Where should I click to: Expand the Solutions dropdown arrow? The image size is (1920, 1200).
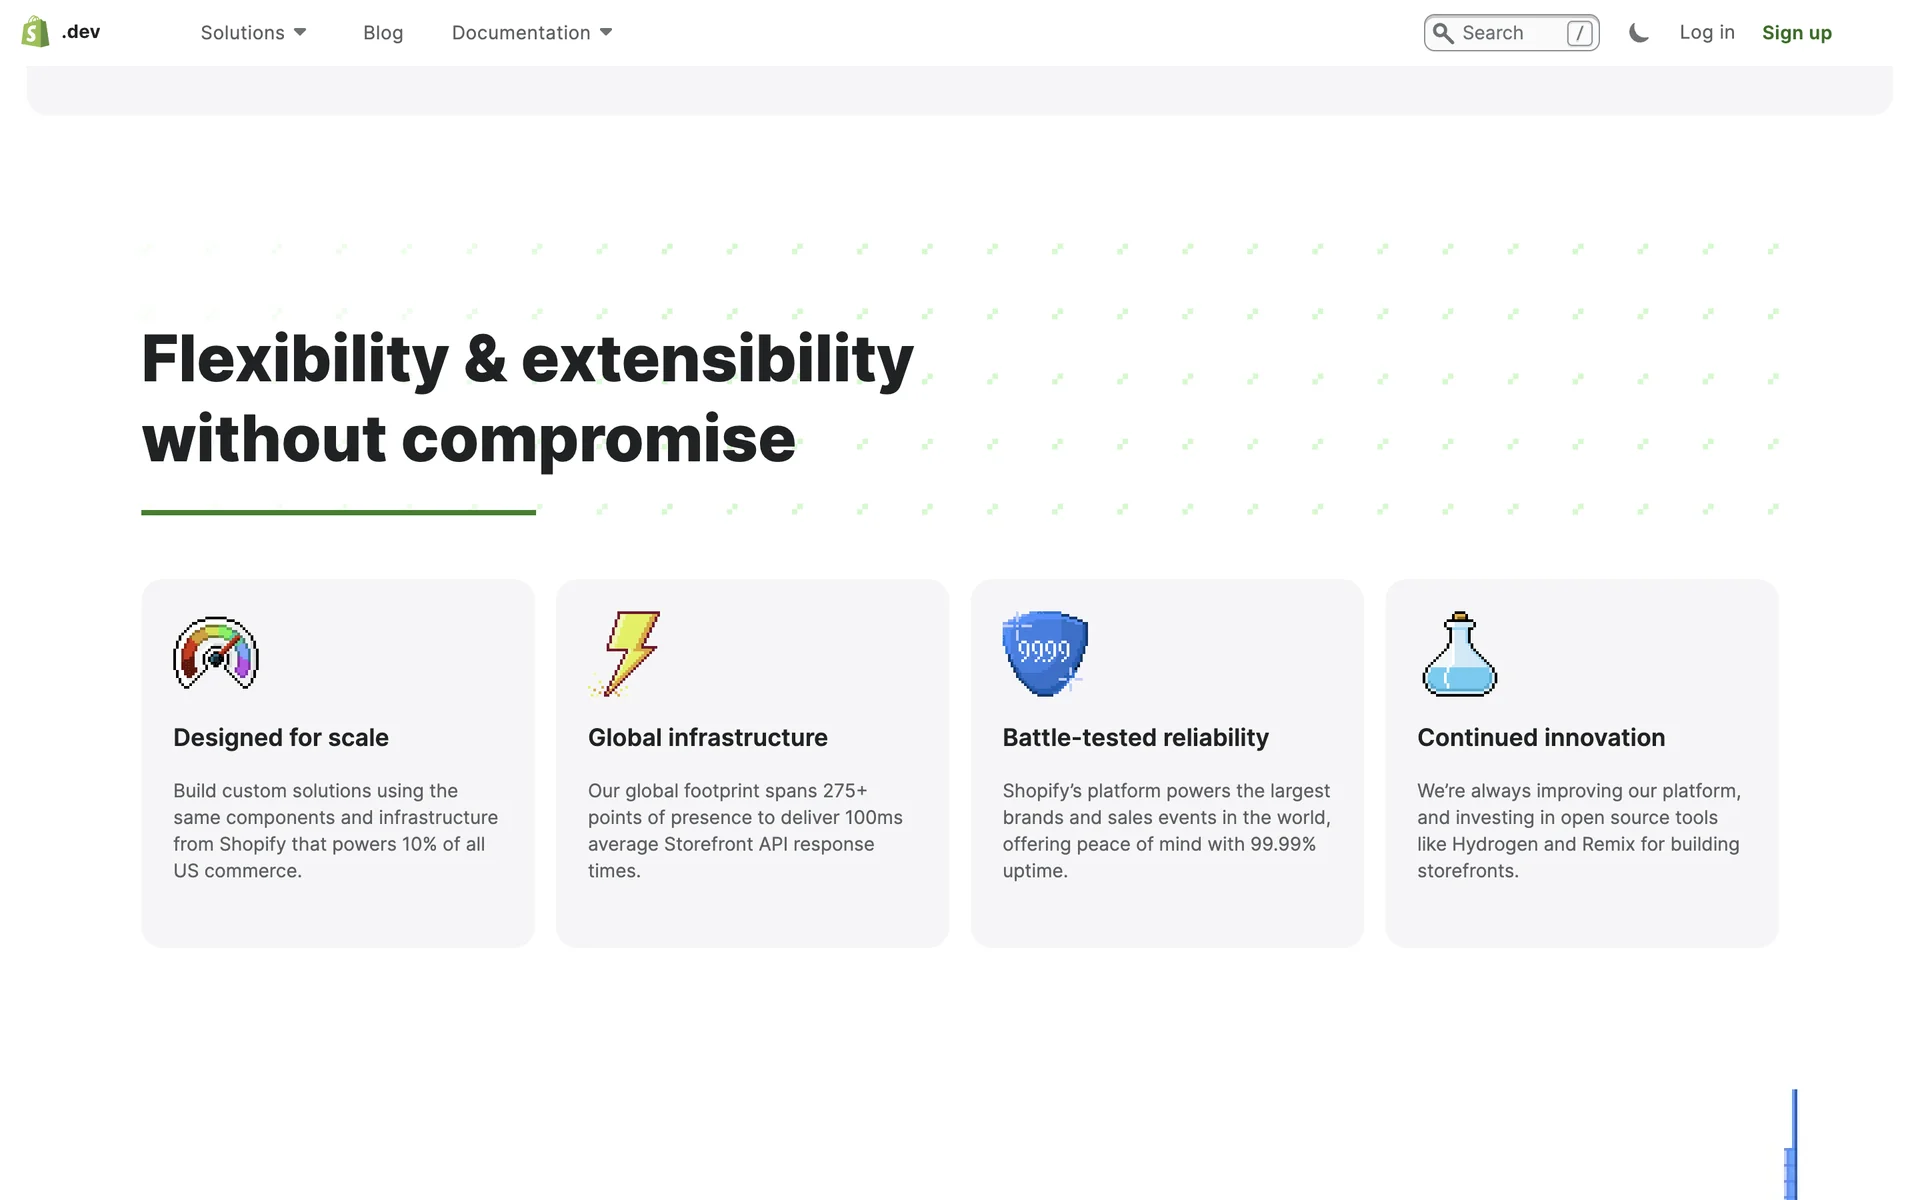300,33
